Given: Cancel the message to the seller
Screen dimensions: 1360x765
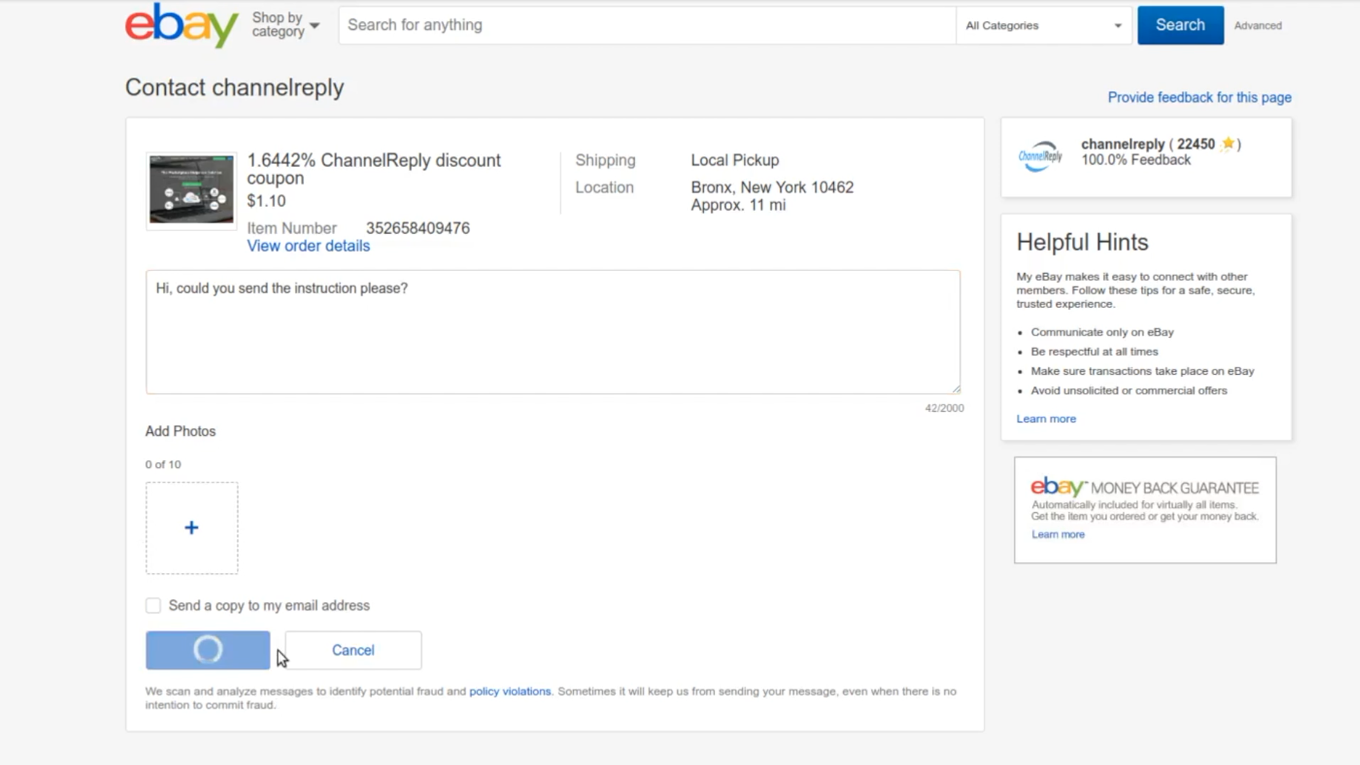Looking at the screenshot, I should point(353,650).
